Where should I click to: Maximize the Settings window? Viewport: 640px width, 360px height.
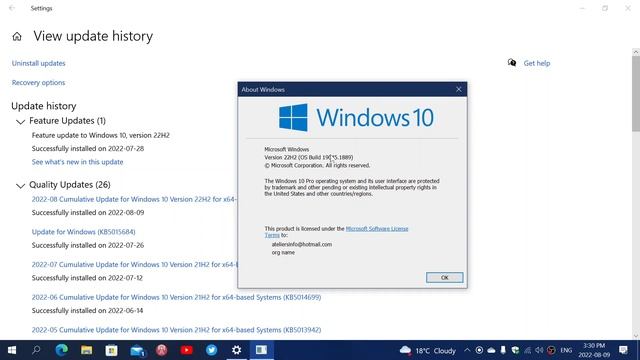pyautogui.click(x=605, y=8)
